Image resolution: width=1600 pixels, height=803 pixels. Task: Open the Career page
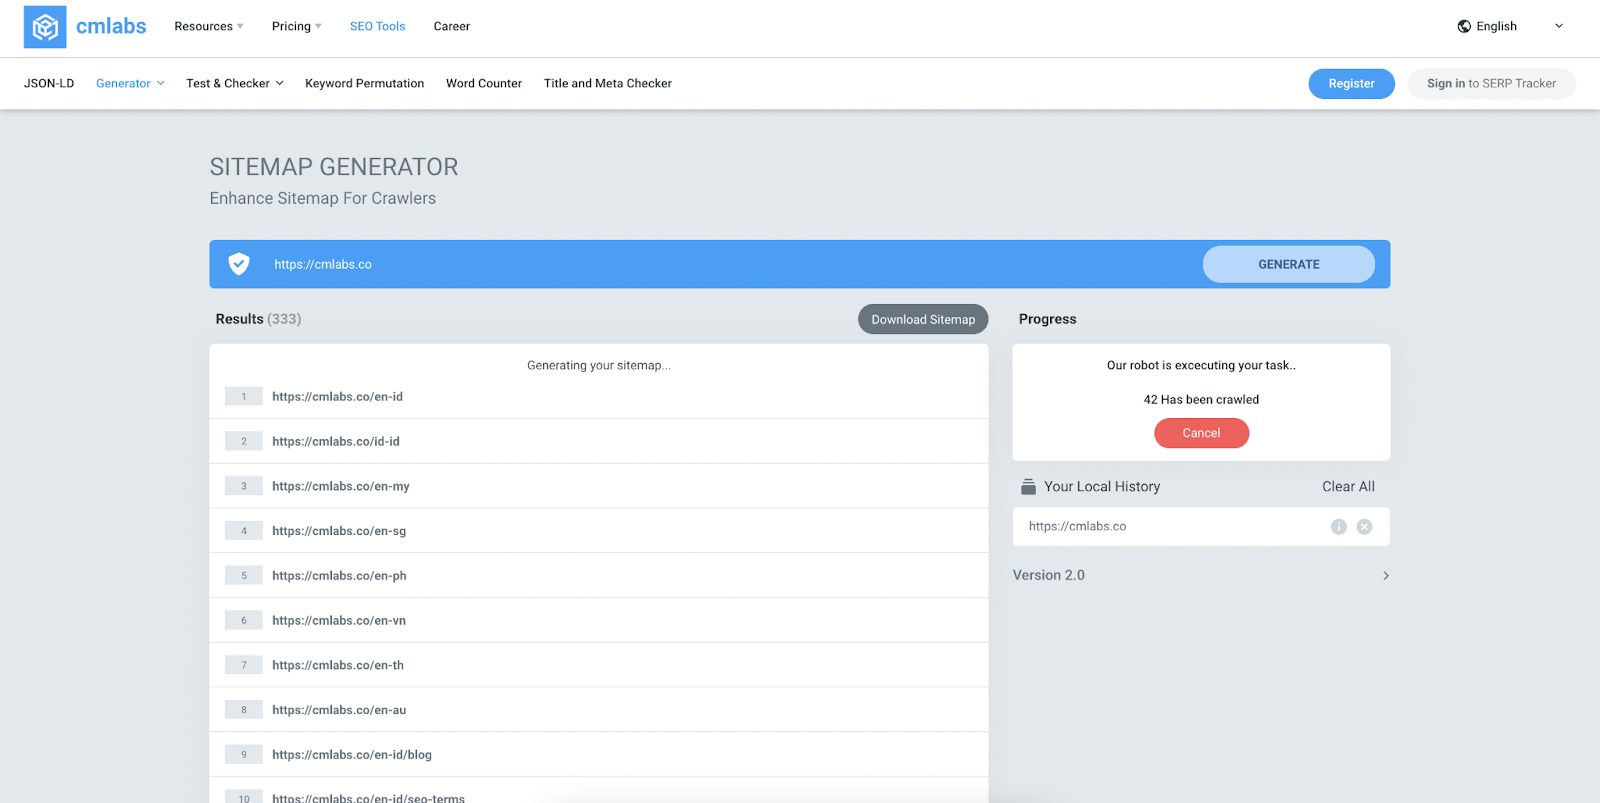(452, 27)
